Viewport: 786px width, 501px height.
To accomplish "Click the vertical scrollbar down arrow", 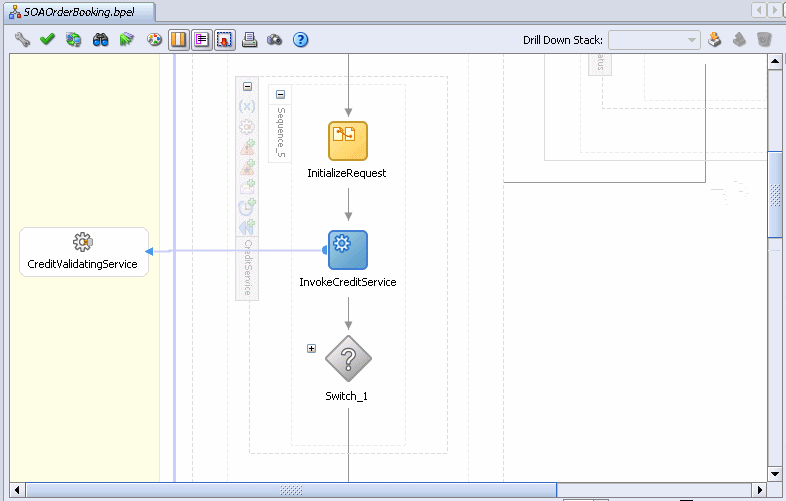I will (775, 474).
